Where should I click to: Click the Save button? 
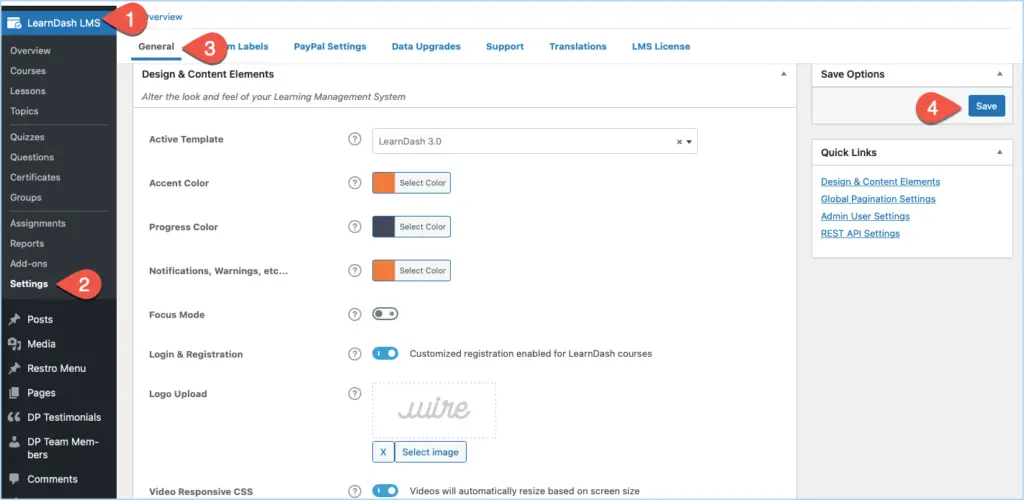[x=986, y=106]
